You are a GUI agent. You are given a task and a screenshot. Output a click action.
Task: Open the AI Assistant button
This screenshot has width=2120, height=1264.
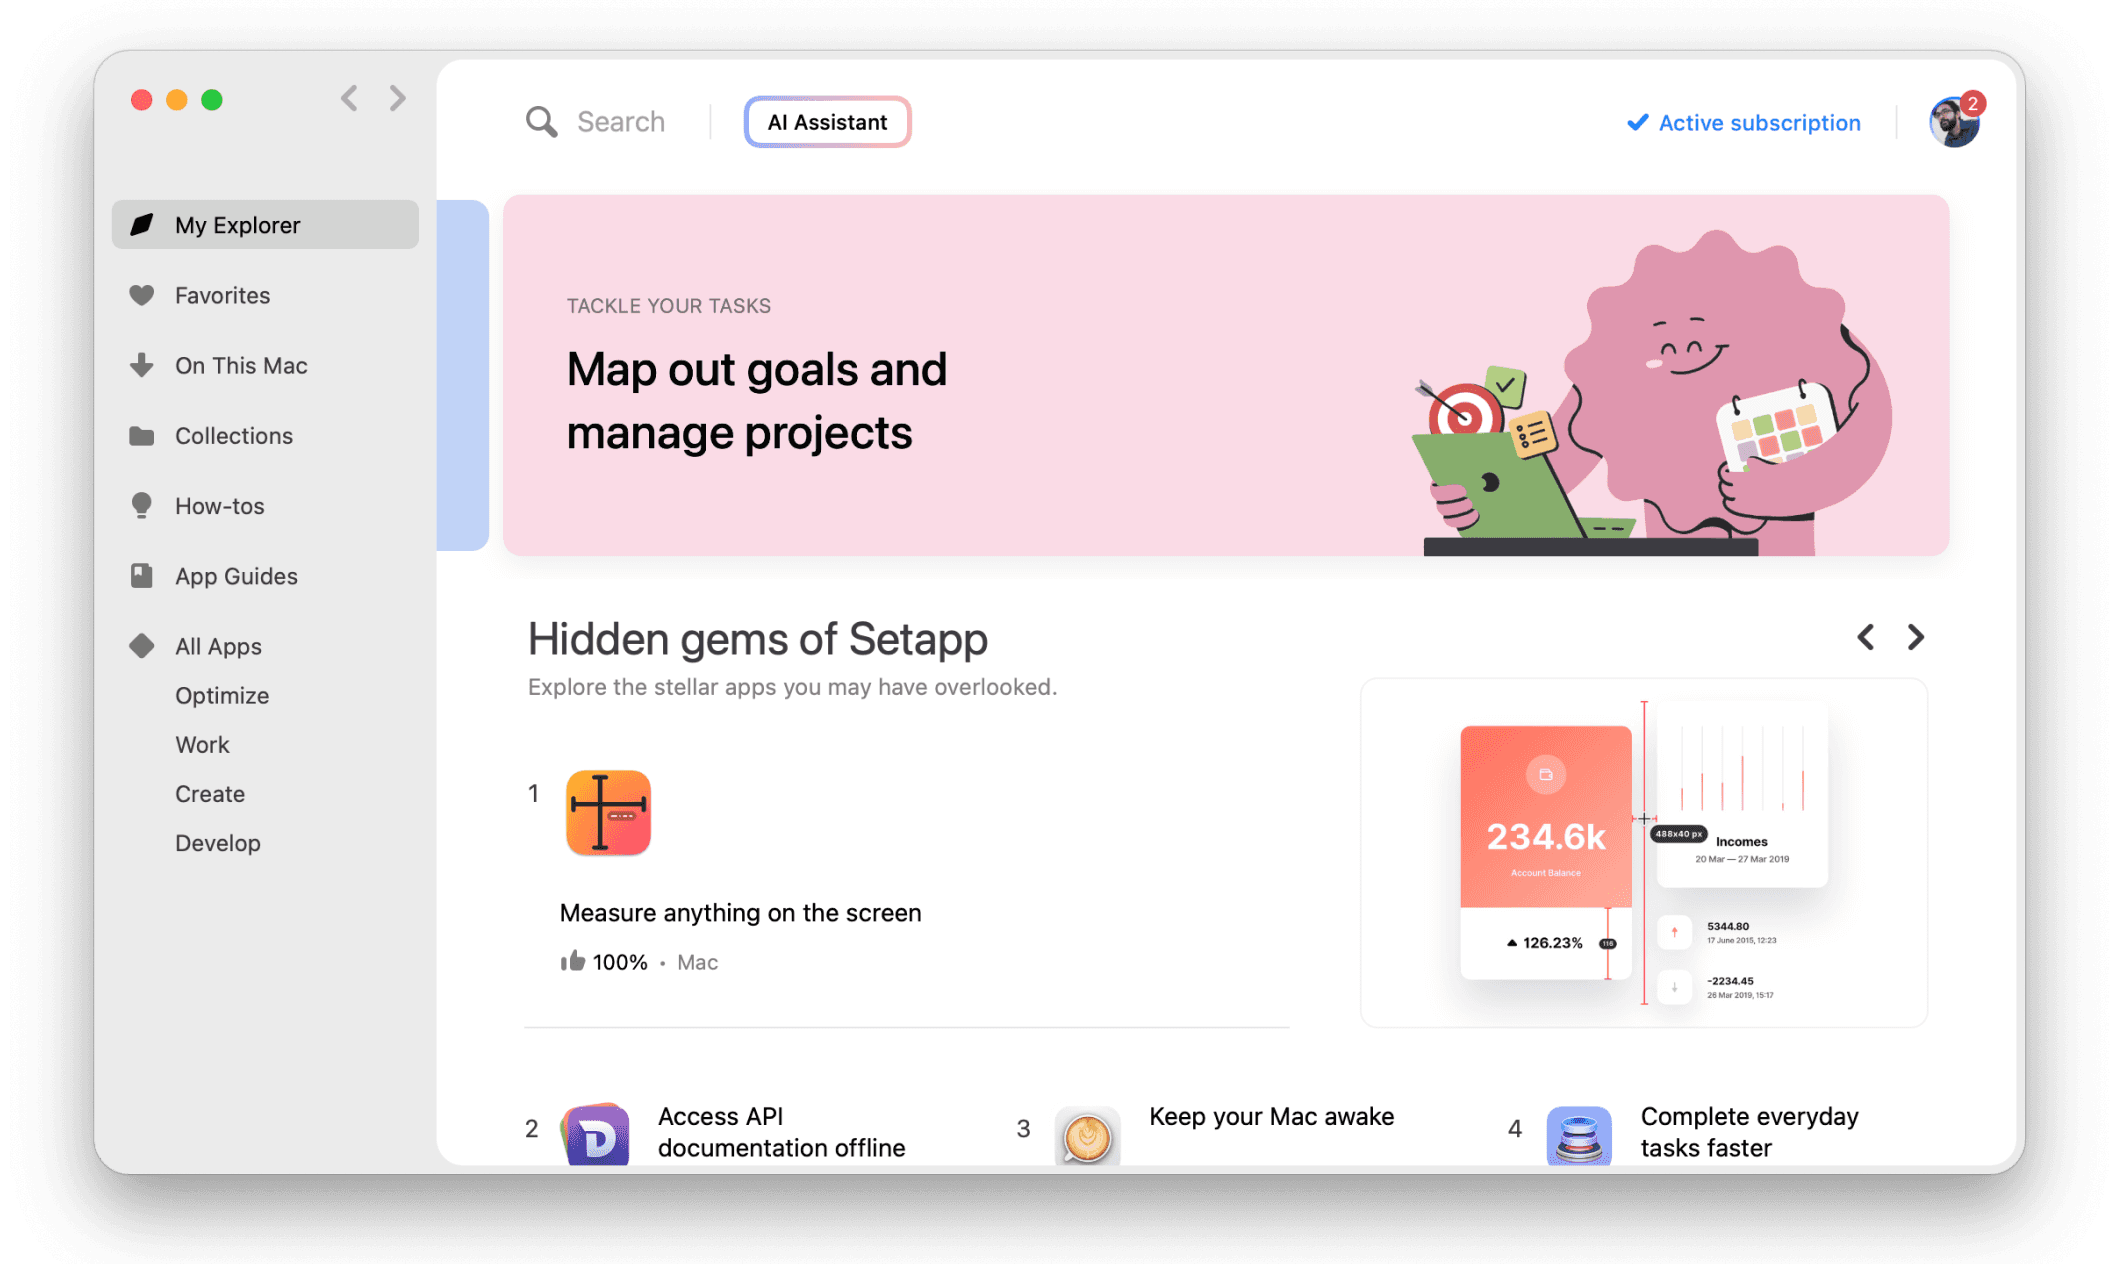827,122
